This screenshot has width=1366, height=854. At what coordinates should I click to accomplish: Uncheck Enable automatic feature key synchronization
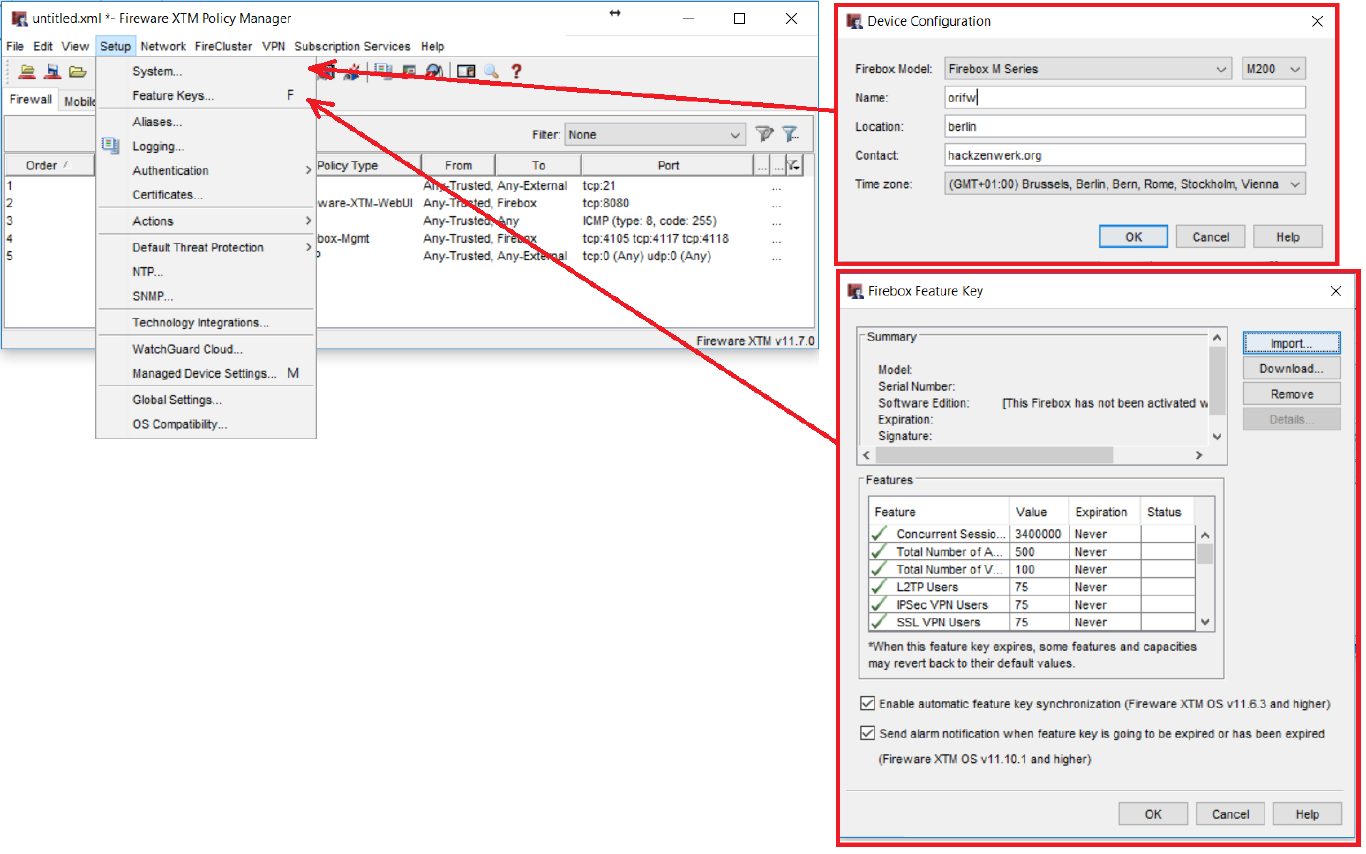pyautogui.click(x=867, y=704)
